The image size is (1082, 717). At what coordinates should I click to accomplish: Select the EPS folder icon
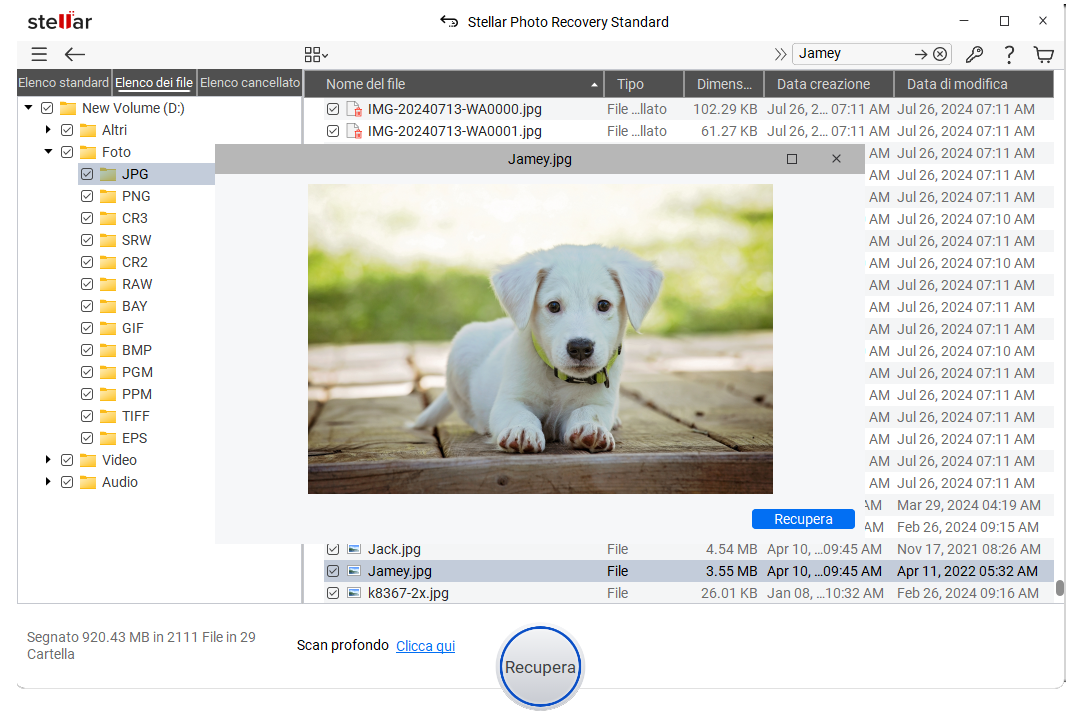(108, 438)
